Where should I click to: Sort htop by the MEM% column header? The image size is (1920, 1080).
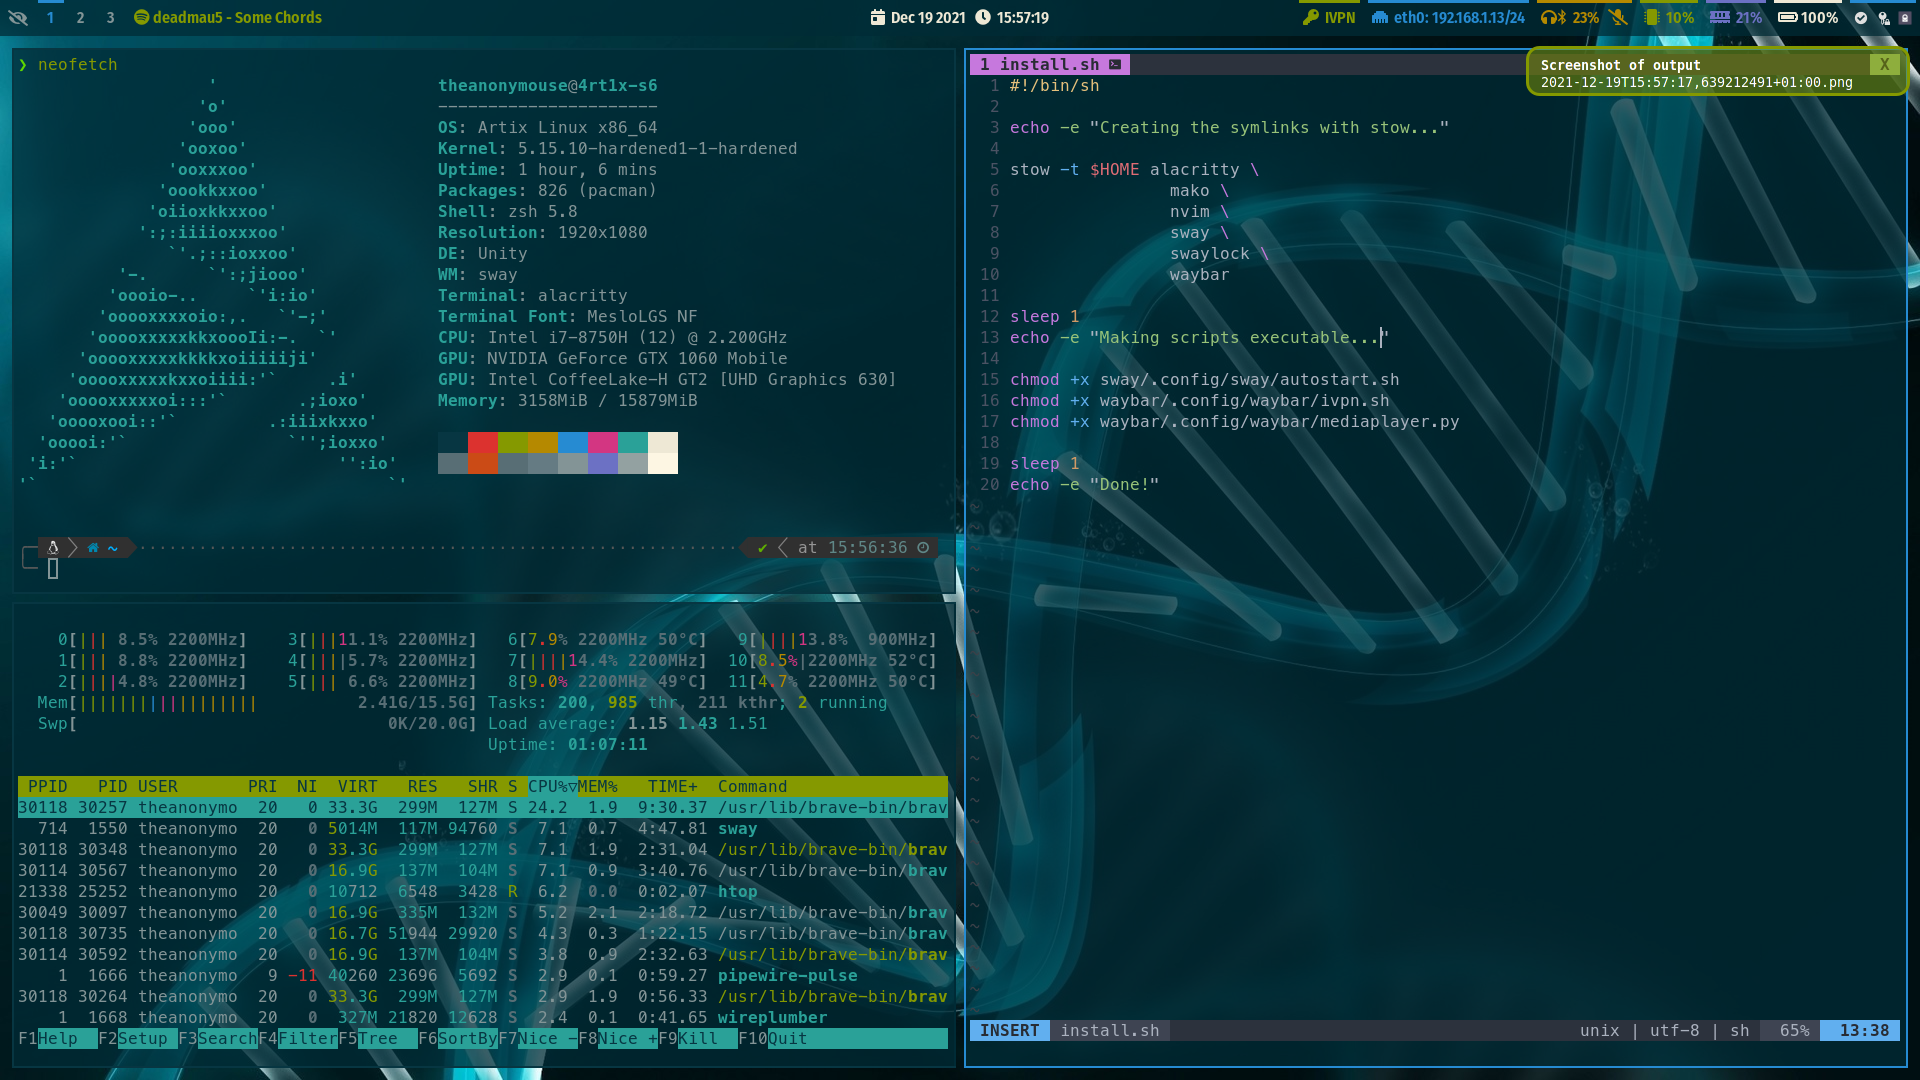click(597, 786)
